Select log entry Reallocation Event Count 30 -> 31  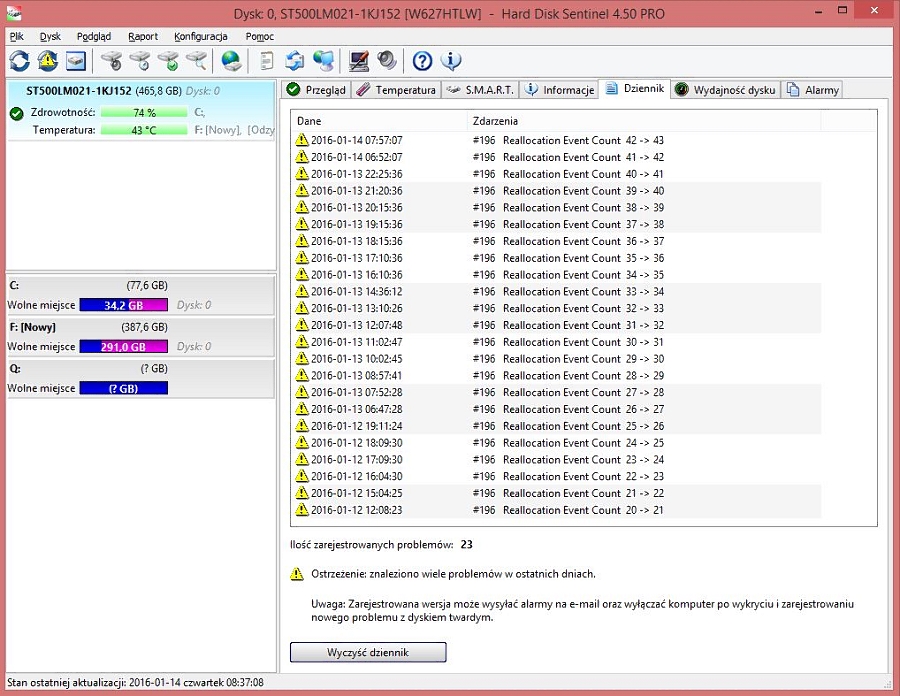click(557, 342)
